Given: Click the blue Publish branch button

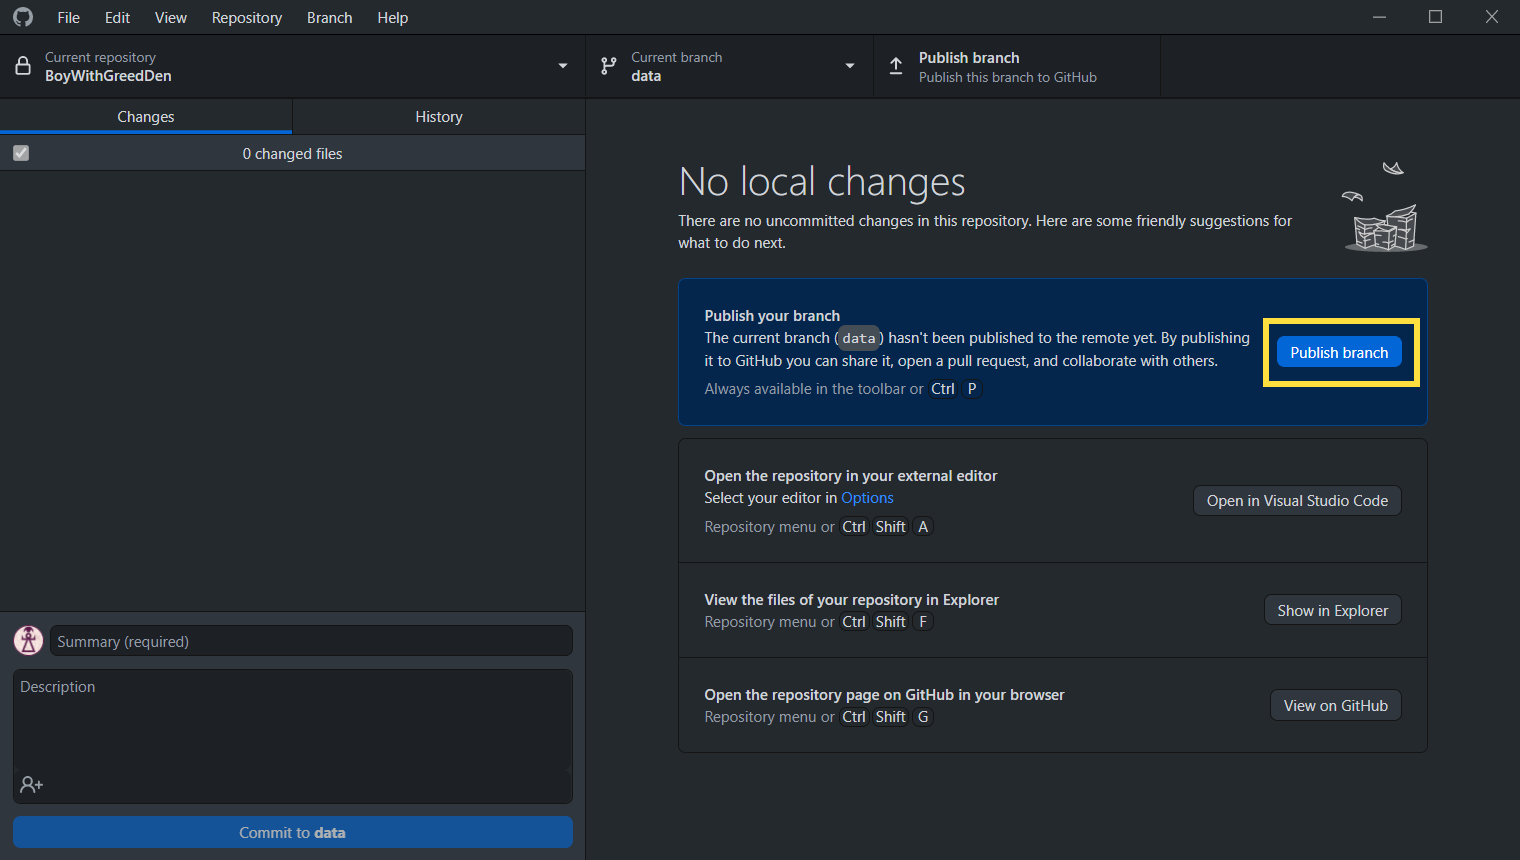Looking at the screenshot, I should [1339, 352].
